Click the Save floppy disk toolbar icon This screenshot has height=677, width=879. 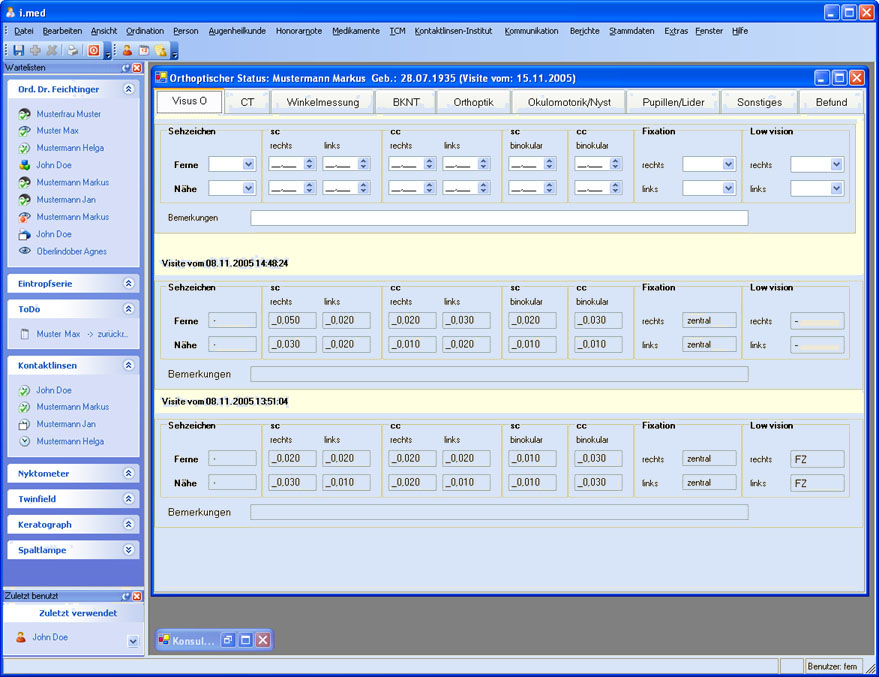pyautogui.click(x=19, y=50)
